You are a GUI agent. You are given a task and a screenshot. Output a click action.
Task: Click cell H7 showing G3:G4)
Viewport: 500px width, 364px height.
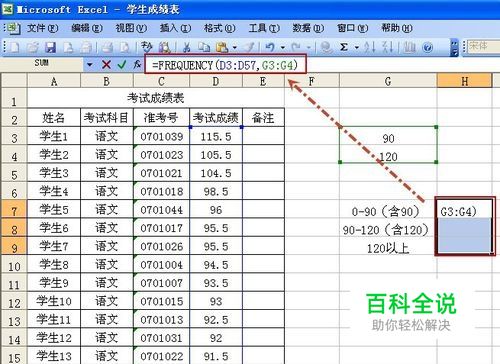[464, 210]
